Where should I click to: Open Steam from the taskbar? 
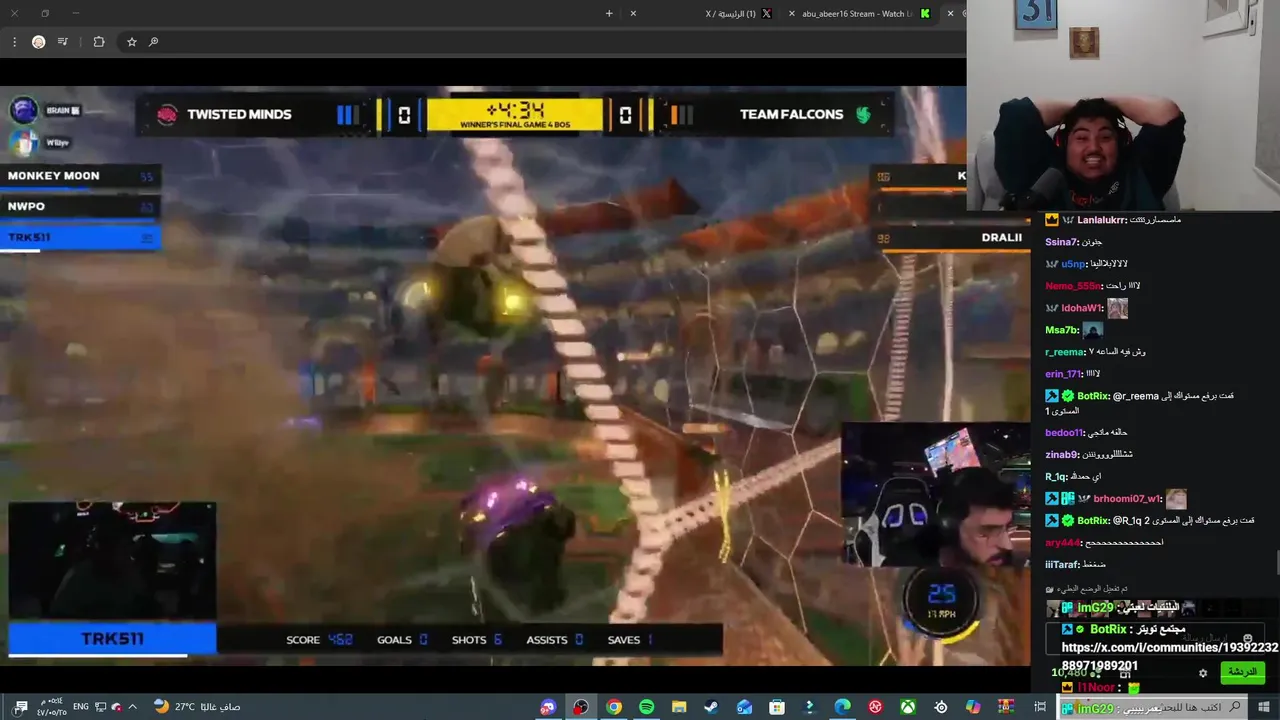(x=711, y=707)
